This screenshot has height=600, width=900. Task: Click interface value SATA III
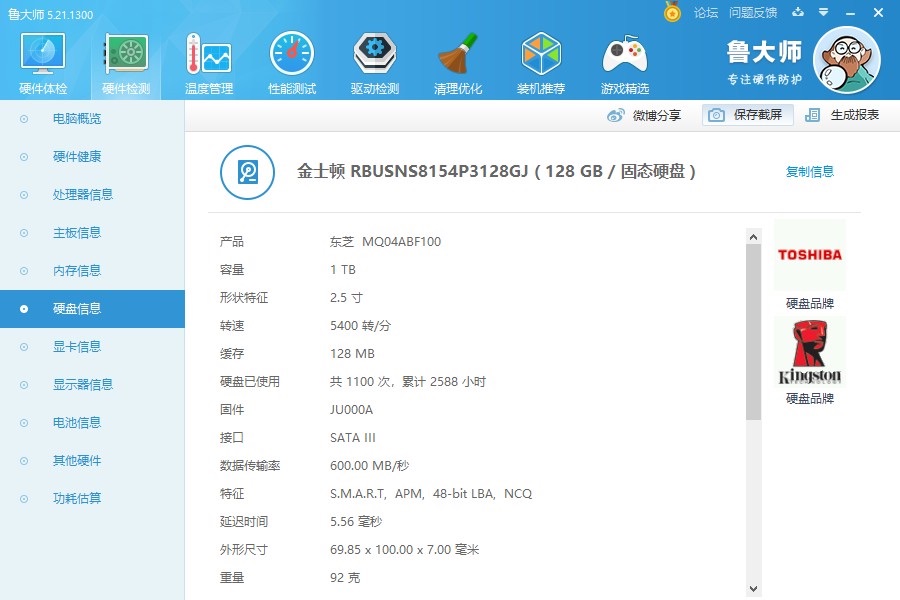352,438
